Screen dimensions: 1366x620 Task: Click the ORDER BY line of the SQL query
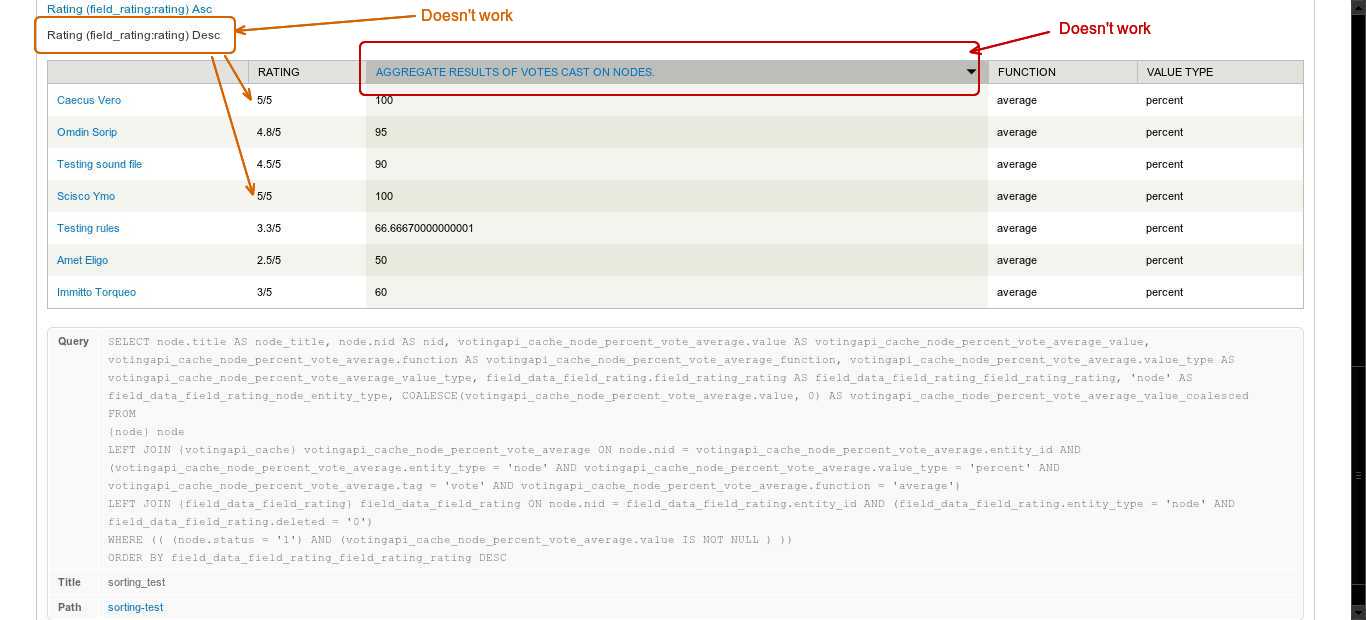[x=307, y=558]
